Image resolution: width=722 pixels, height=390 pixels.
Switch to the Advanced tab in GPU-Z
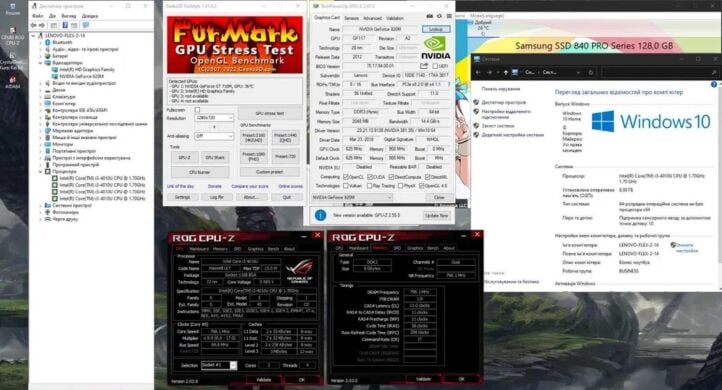(x=372, y=18)
